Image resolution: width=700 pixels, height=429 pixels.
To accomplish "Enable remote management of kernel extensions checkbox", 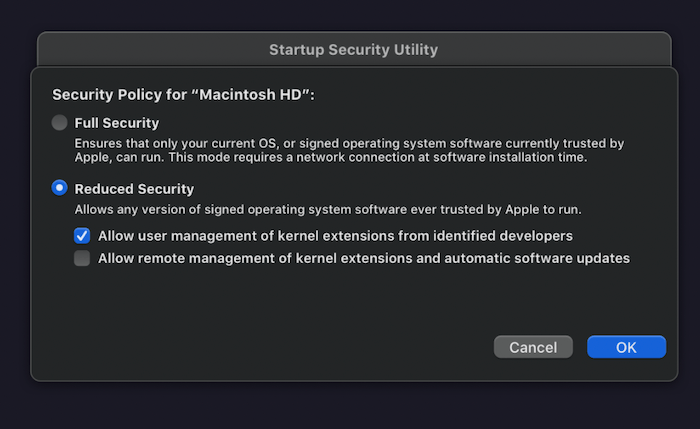I will point(82,258).
